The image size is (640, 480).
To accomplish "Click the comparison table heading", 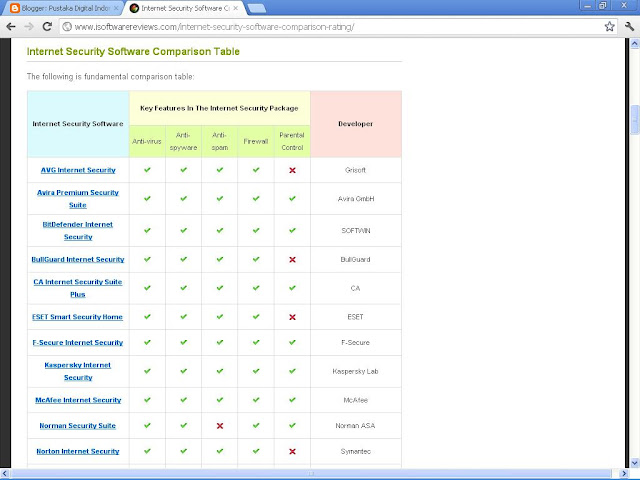I will tap(133, 52).
